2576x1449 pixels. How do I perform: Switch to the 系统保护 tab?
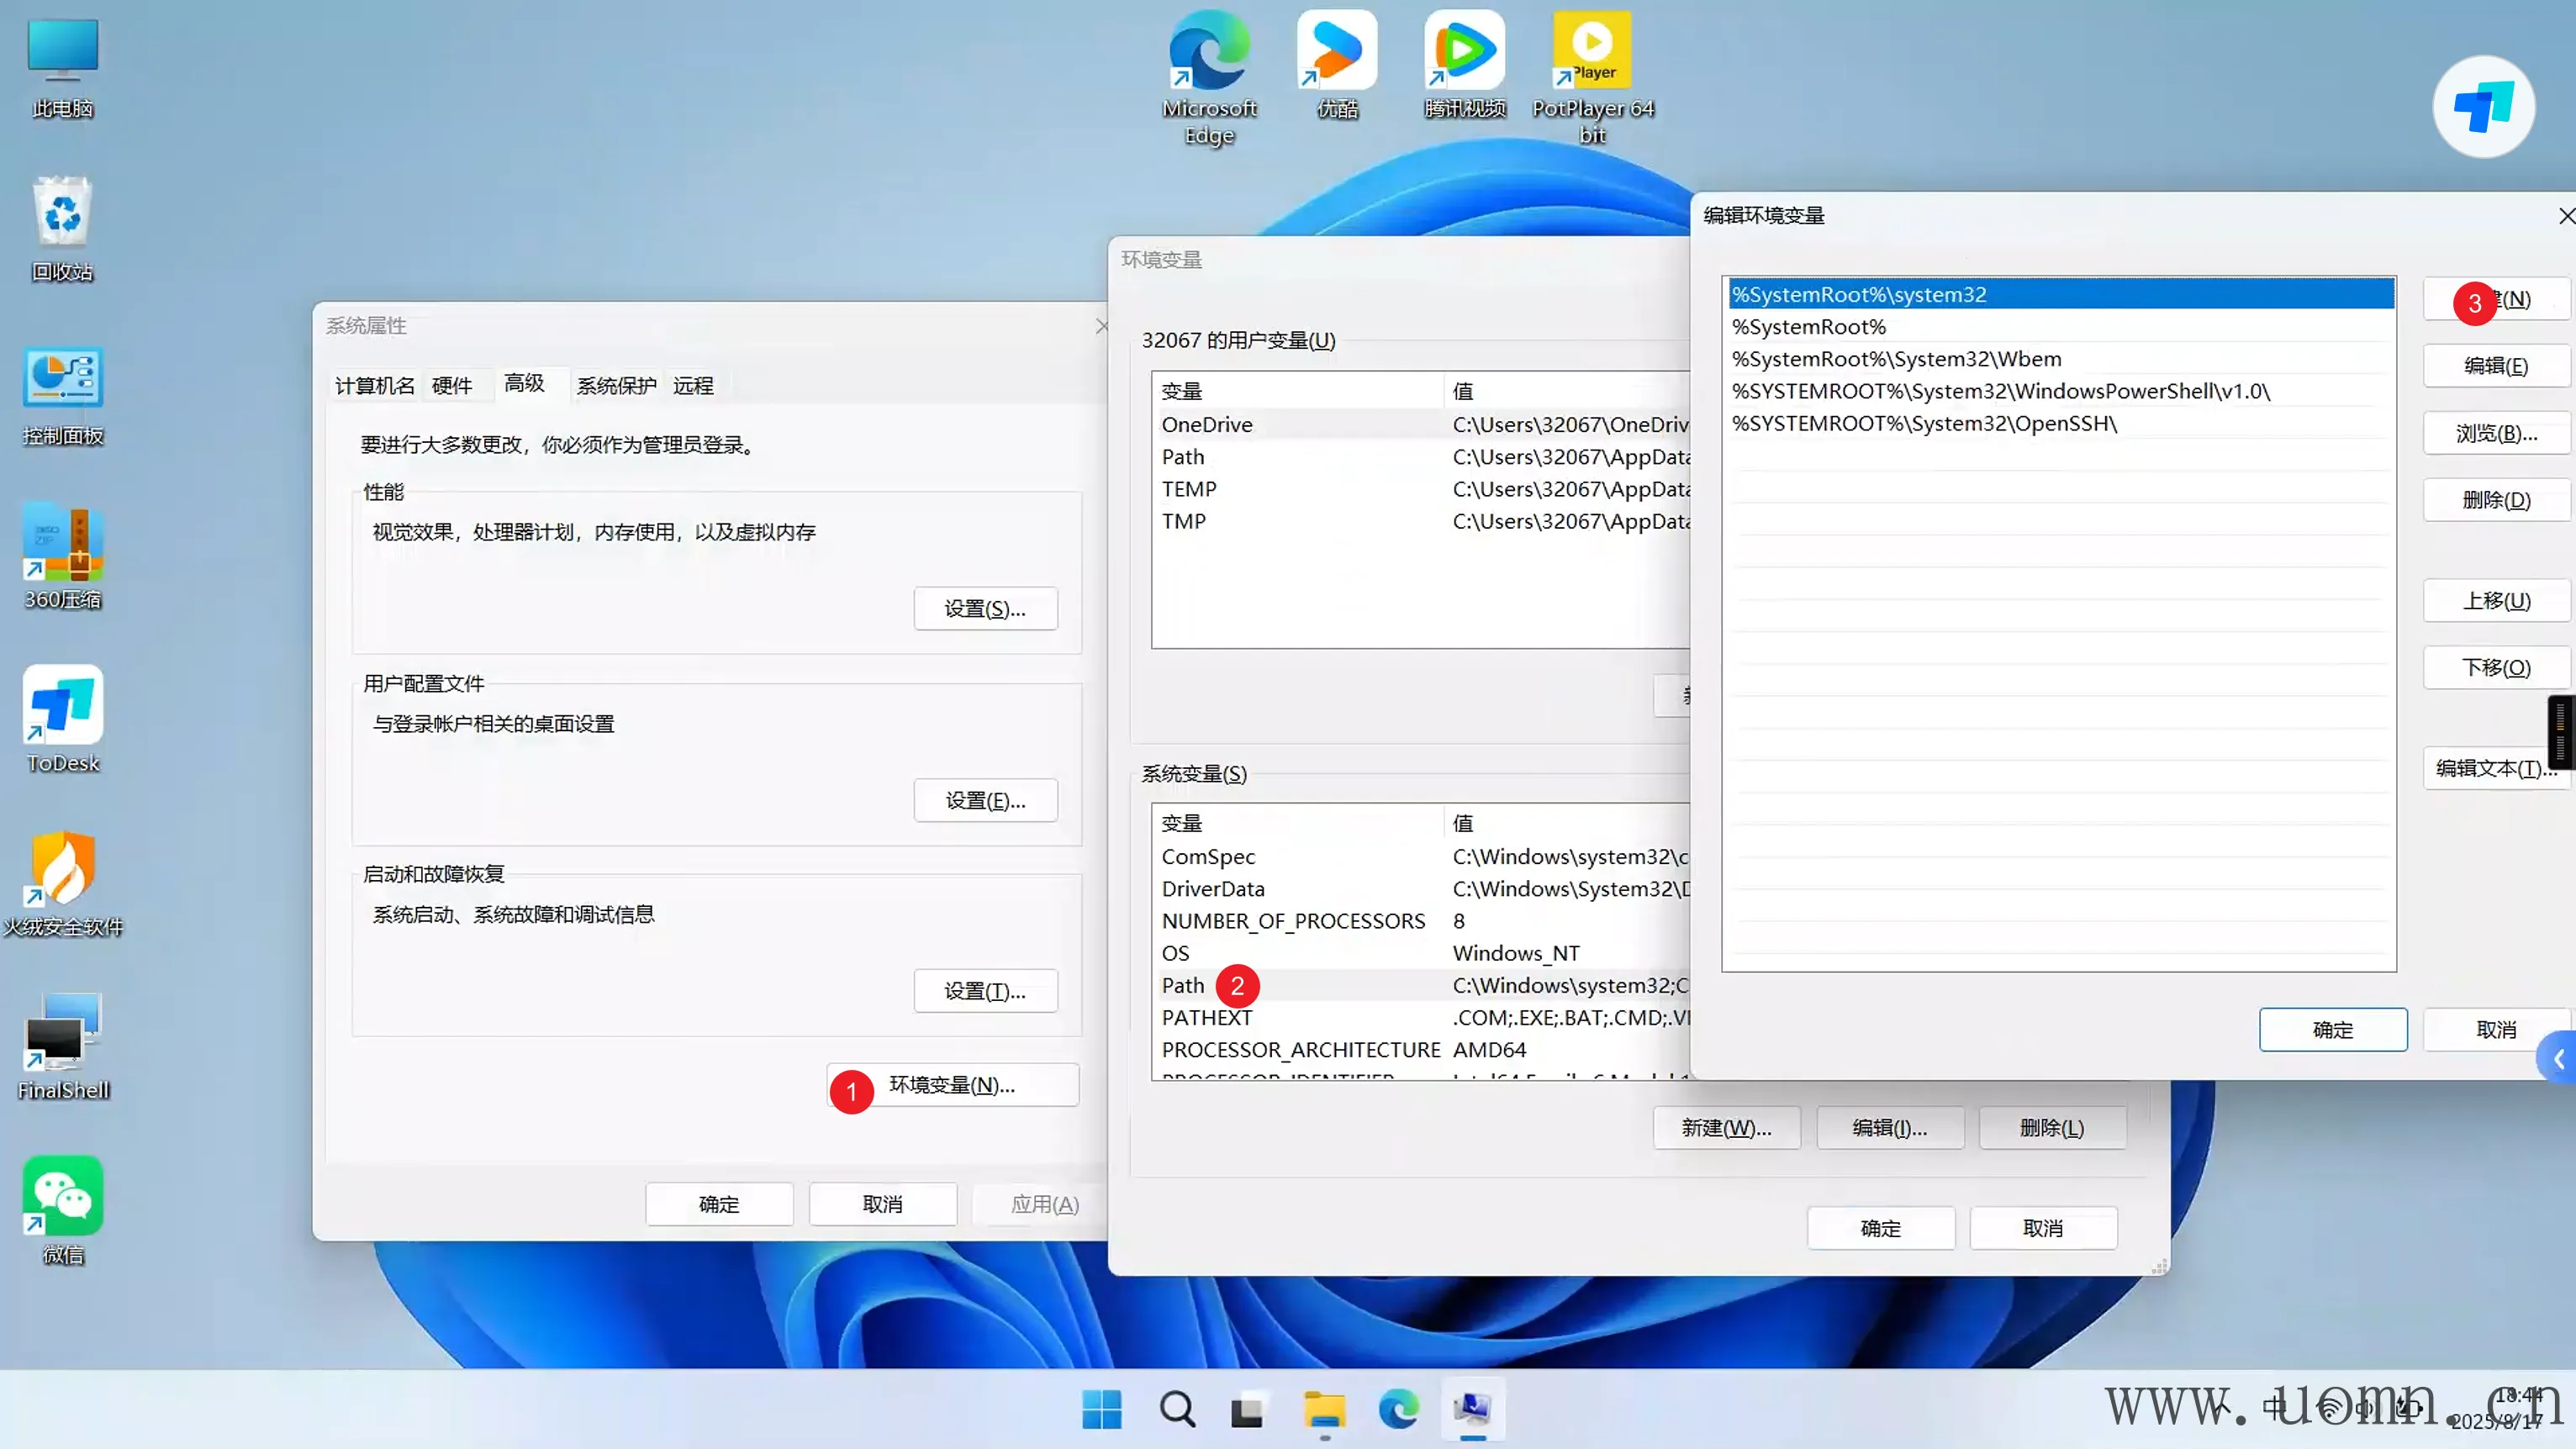616,386
